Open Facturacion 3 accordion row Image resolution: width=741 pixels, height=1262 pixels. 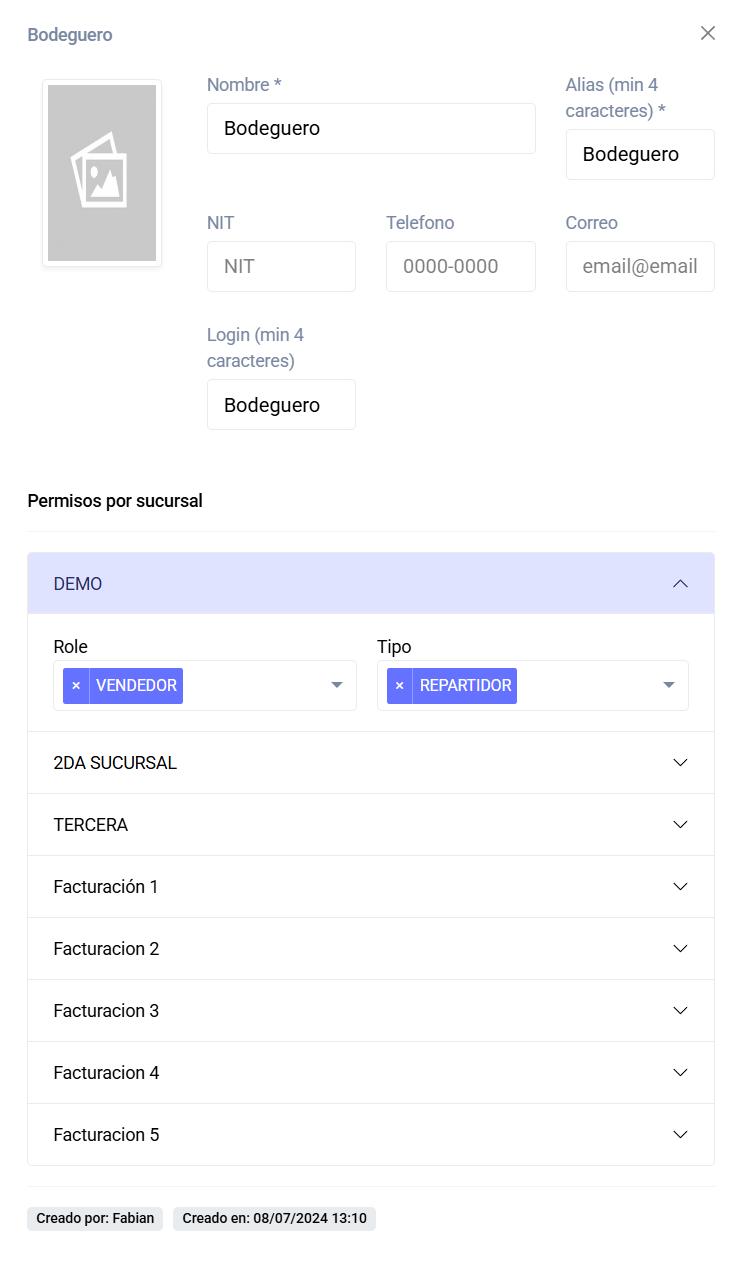point(371,1010)
